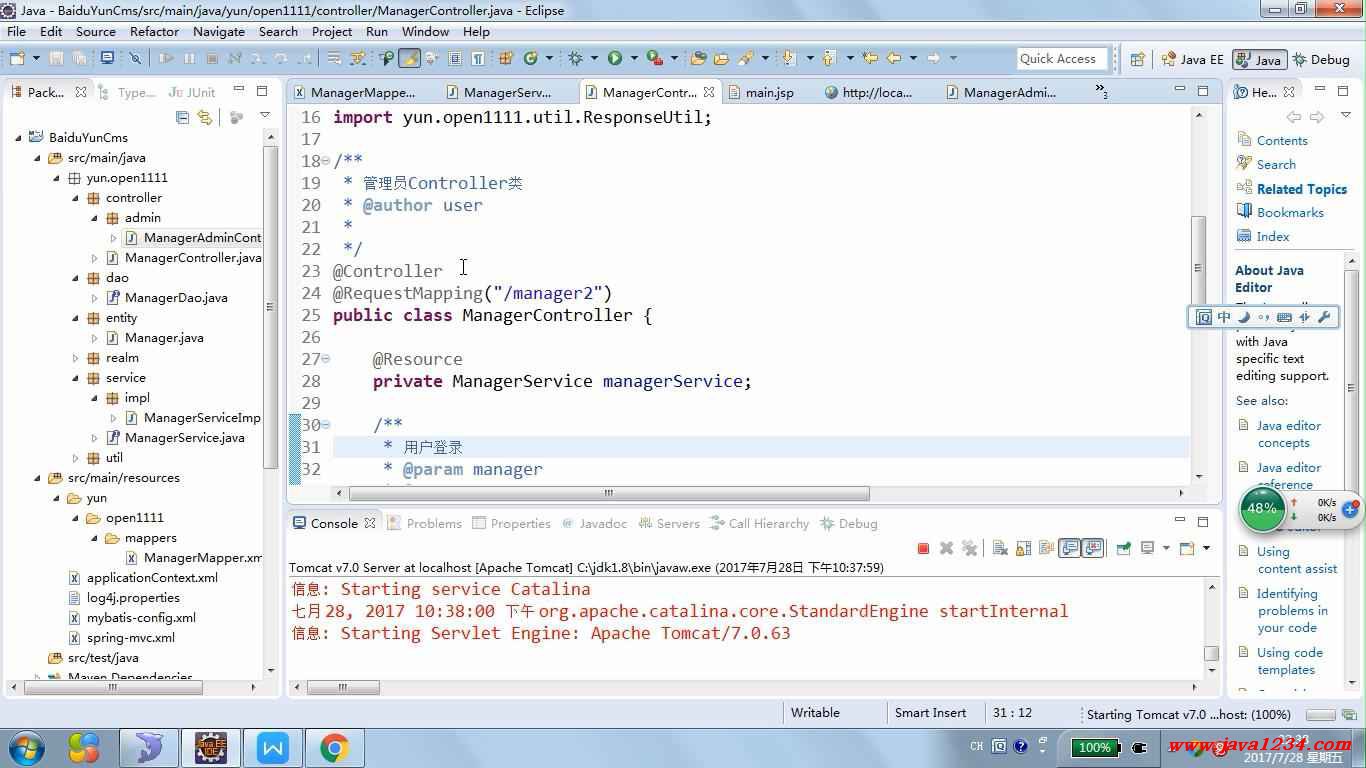Click the Next Annotation arrow icon
This screenshot has height=768, width=1366.
pos(788,58)
